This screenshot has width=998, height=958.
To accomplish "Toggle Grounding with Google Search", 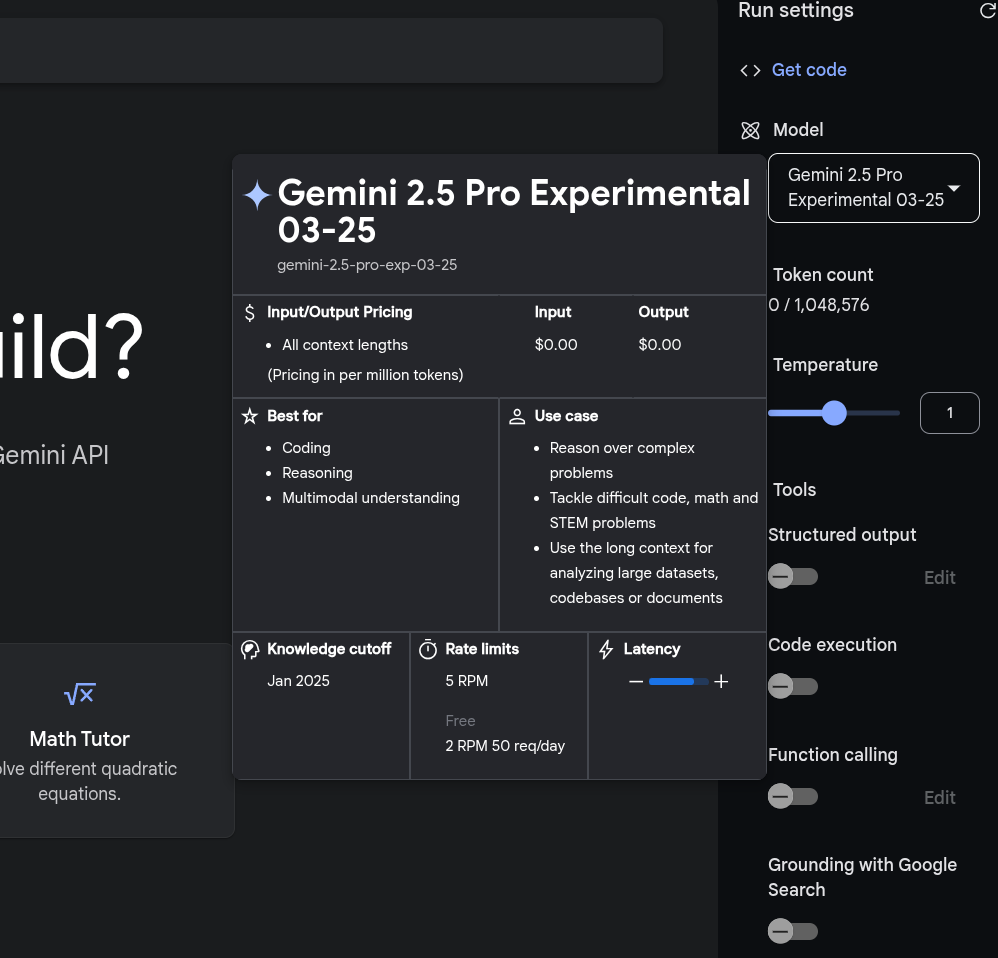I will pos(793,932).
